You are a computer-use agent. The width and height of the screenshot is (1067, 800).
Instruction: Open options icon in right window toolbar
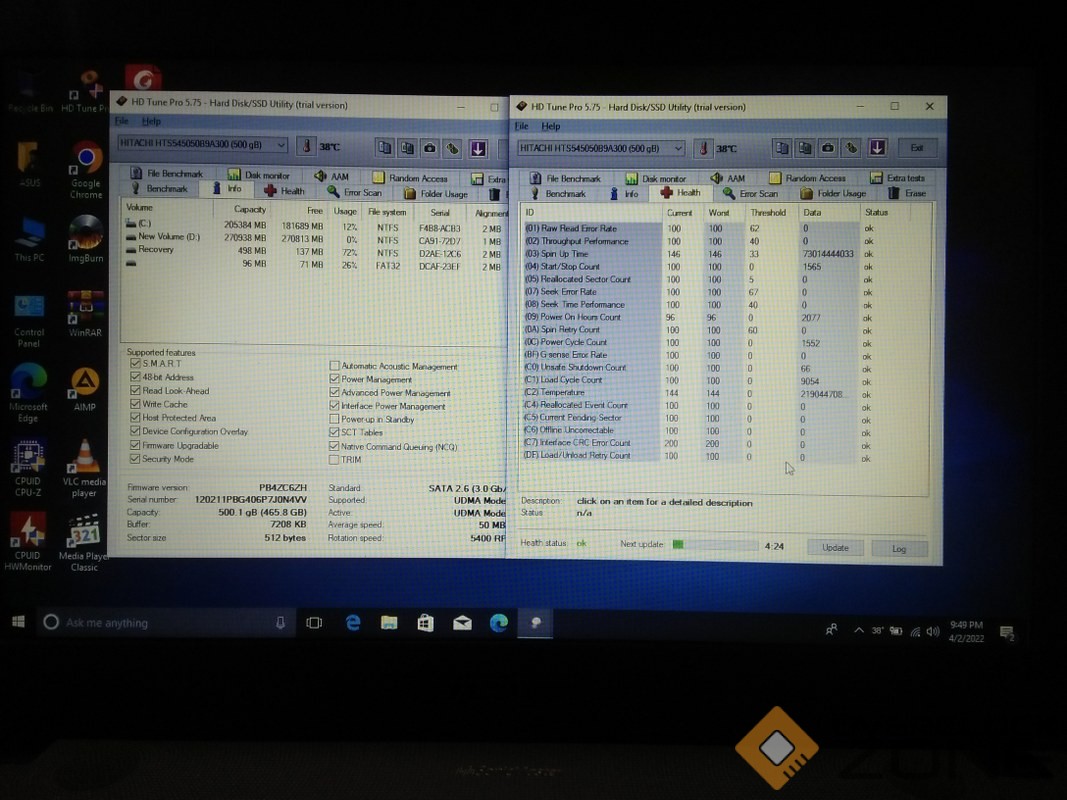point(851,148)
